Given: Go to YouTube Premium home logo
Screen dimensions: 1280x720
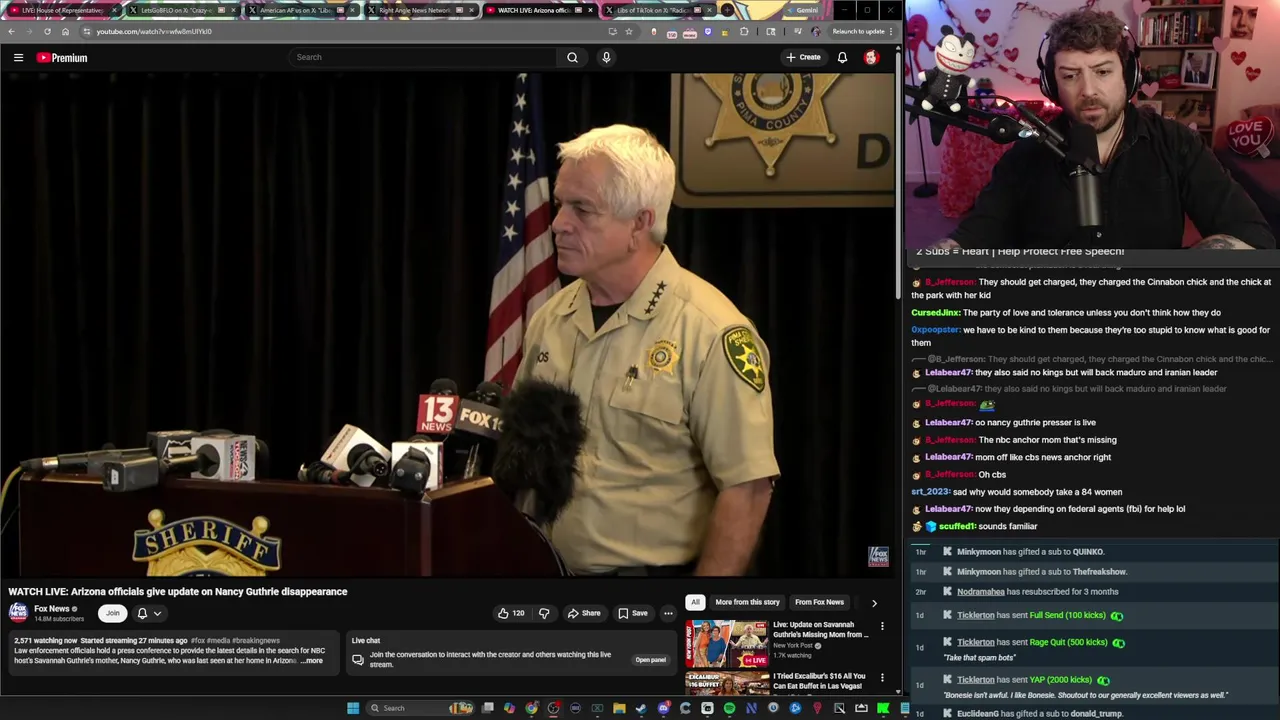Looking at the screenshot, I should click(62, 58).
